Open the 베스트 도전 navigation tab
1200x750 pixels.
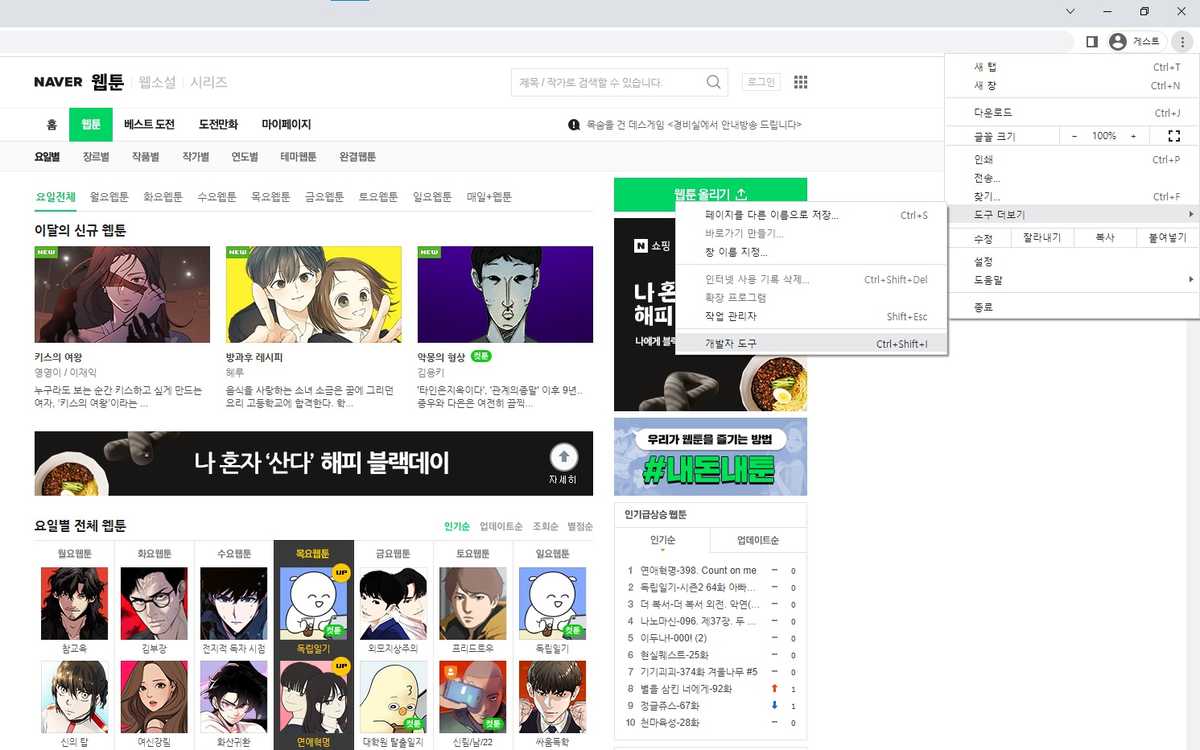click(x=149, y=125)
